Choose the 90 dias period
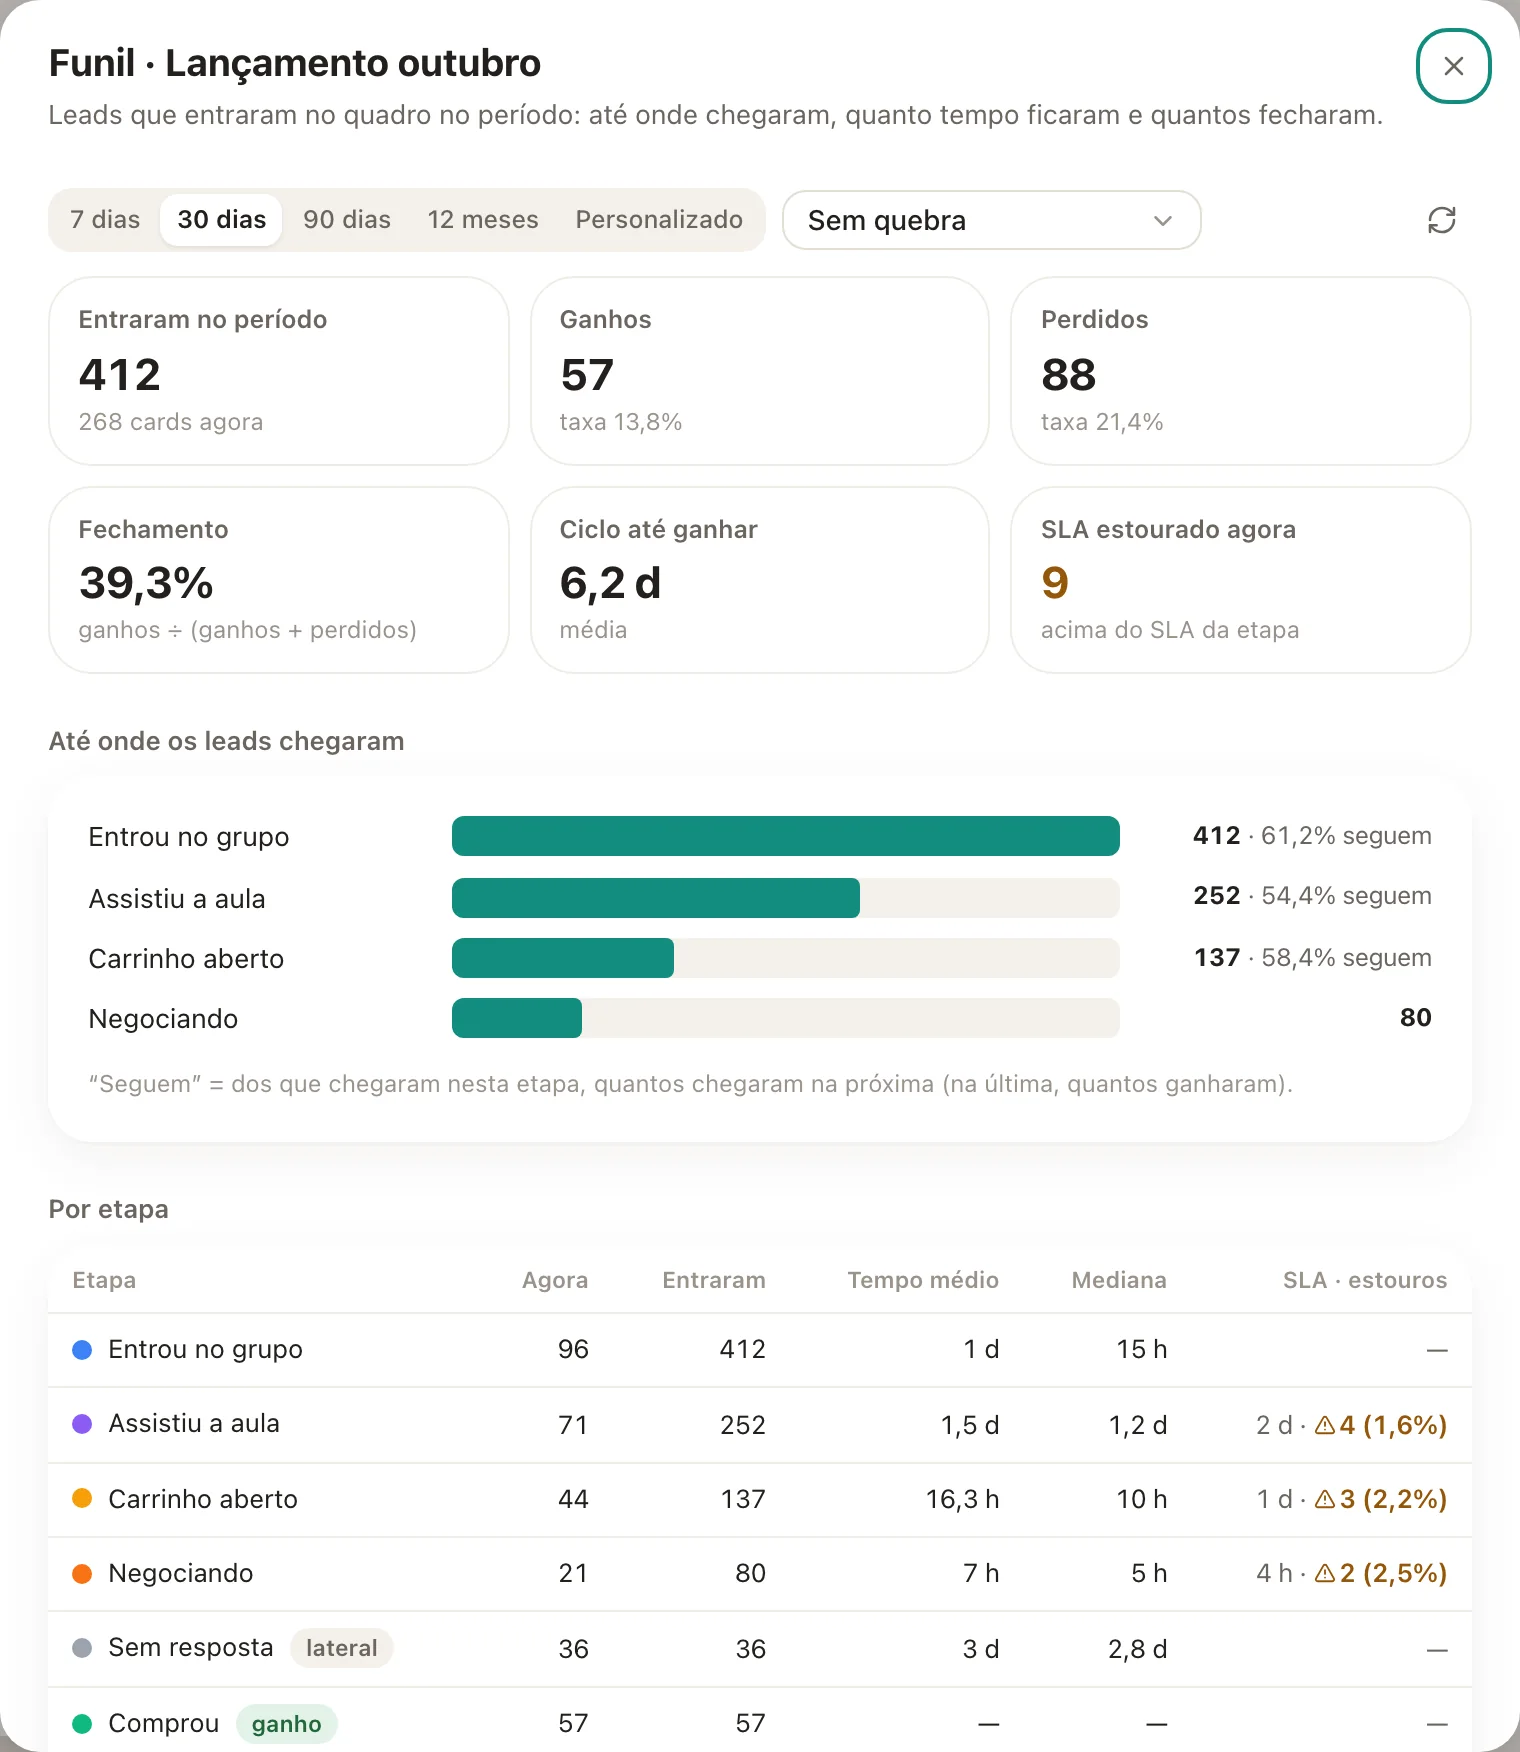This screenshot has width=1520, height=1752. (347, 220)
